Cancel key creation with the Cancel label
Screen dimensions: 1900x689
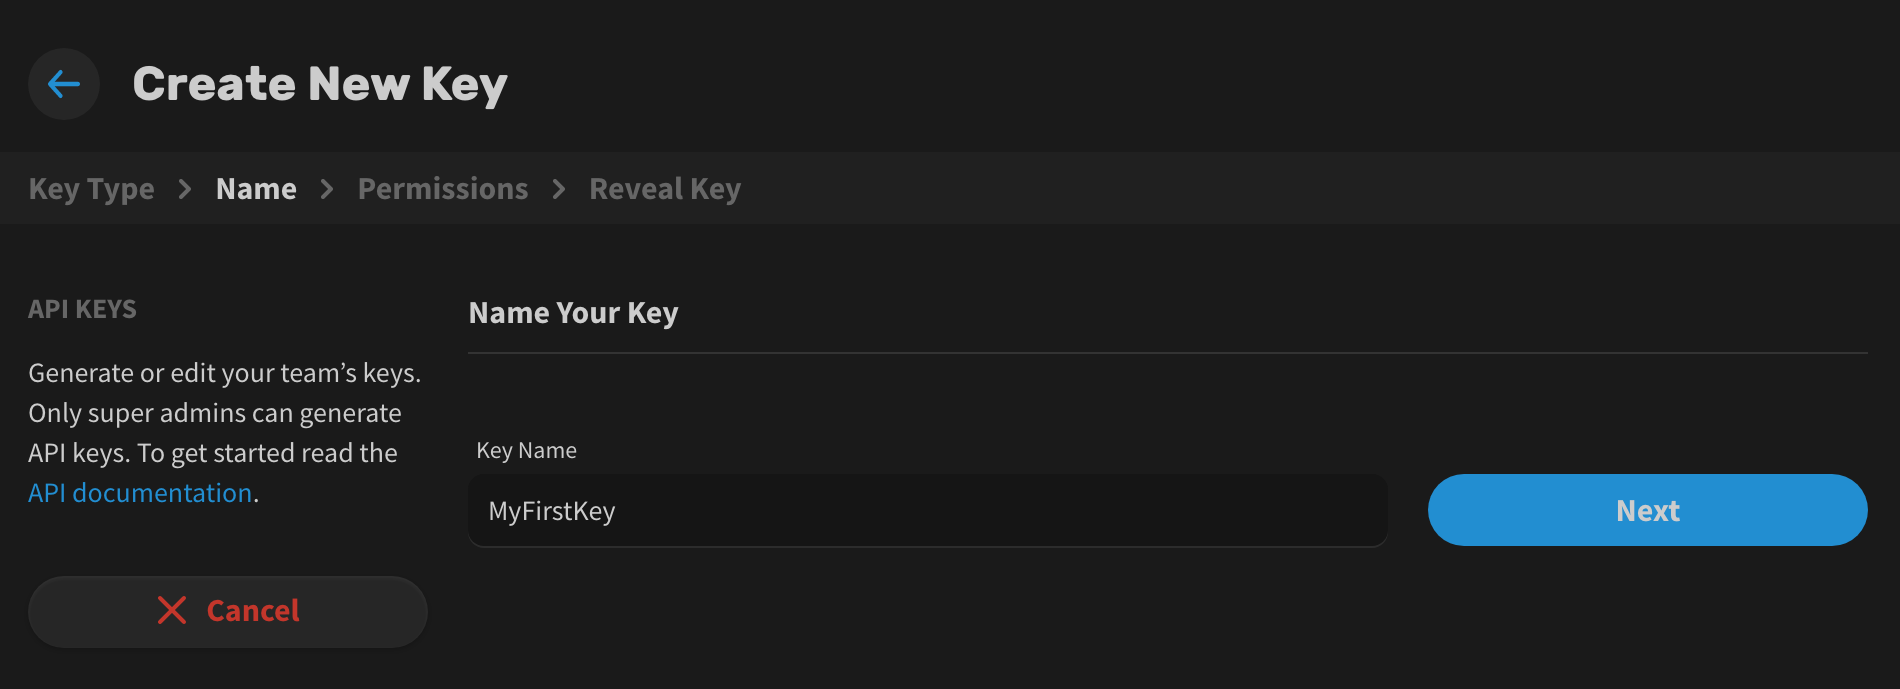pos(253,611)
